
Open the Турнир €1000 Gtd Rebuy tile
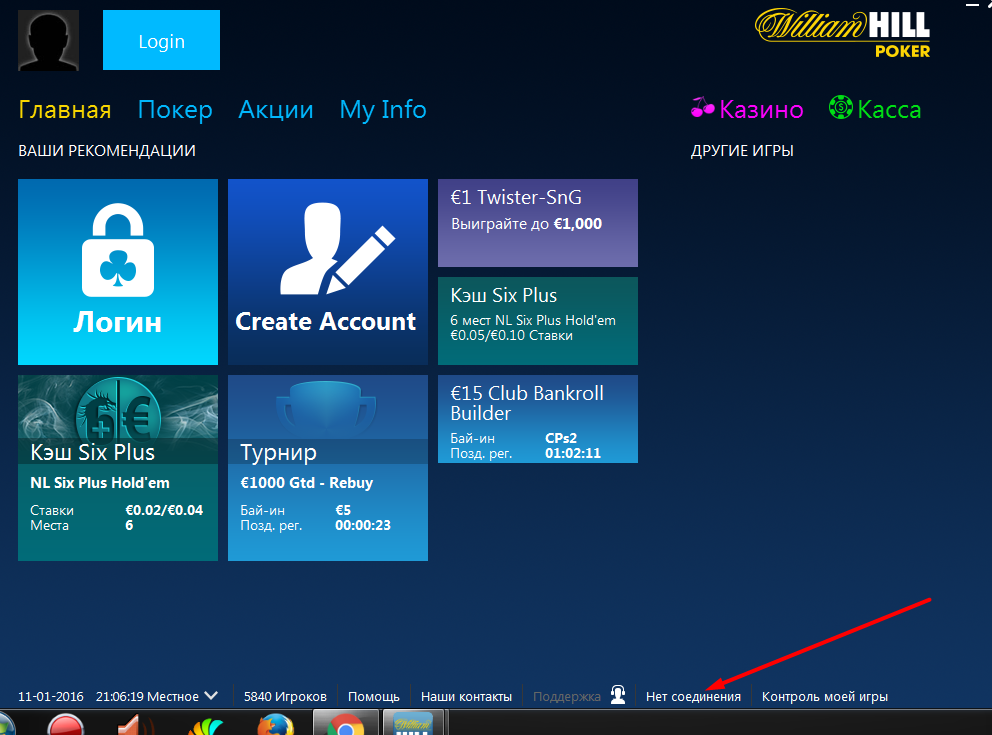click(328, 468)
